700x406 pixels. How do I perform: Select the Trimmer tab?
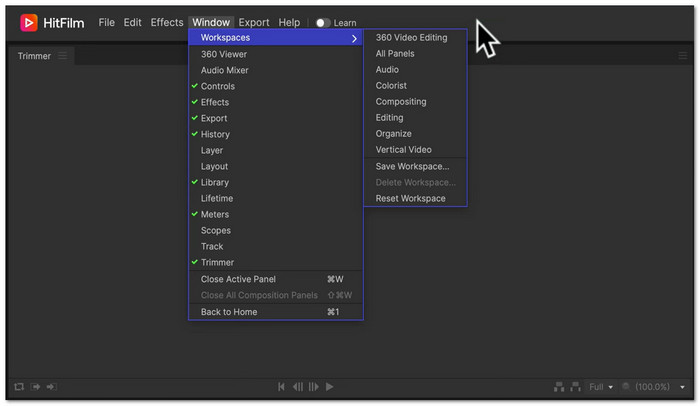pyautogui.click(x=34, y=56)
